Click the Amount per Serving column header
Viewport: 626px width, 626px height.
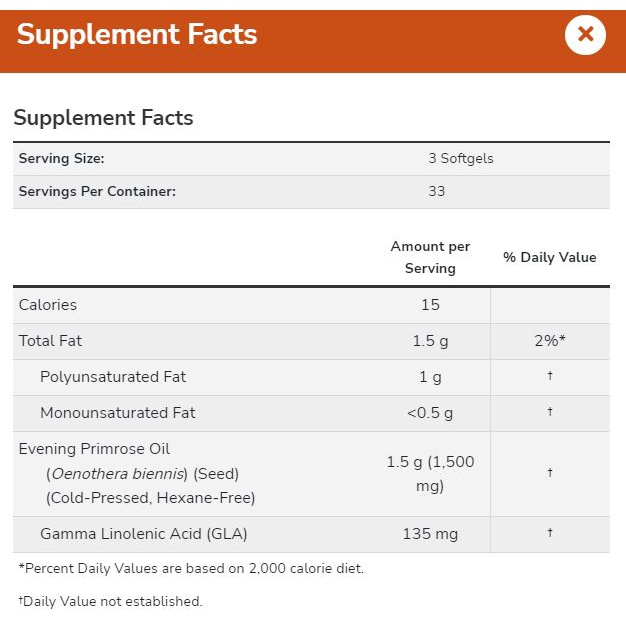(x=430, y=257)
